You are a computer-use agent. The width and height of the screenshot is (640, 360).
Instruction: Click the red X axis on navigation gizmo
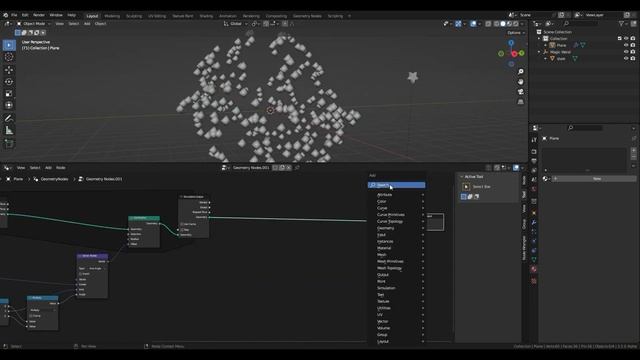click(x=514, y=54)
